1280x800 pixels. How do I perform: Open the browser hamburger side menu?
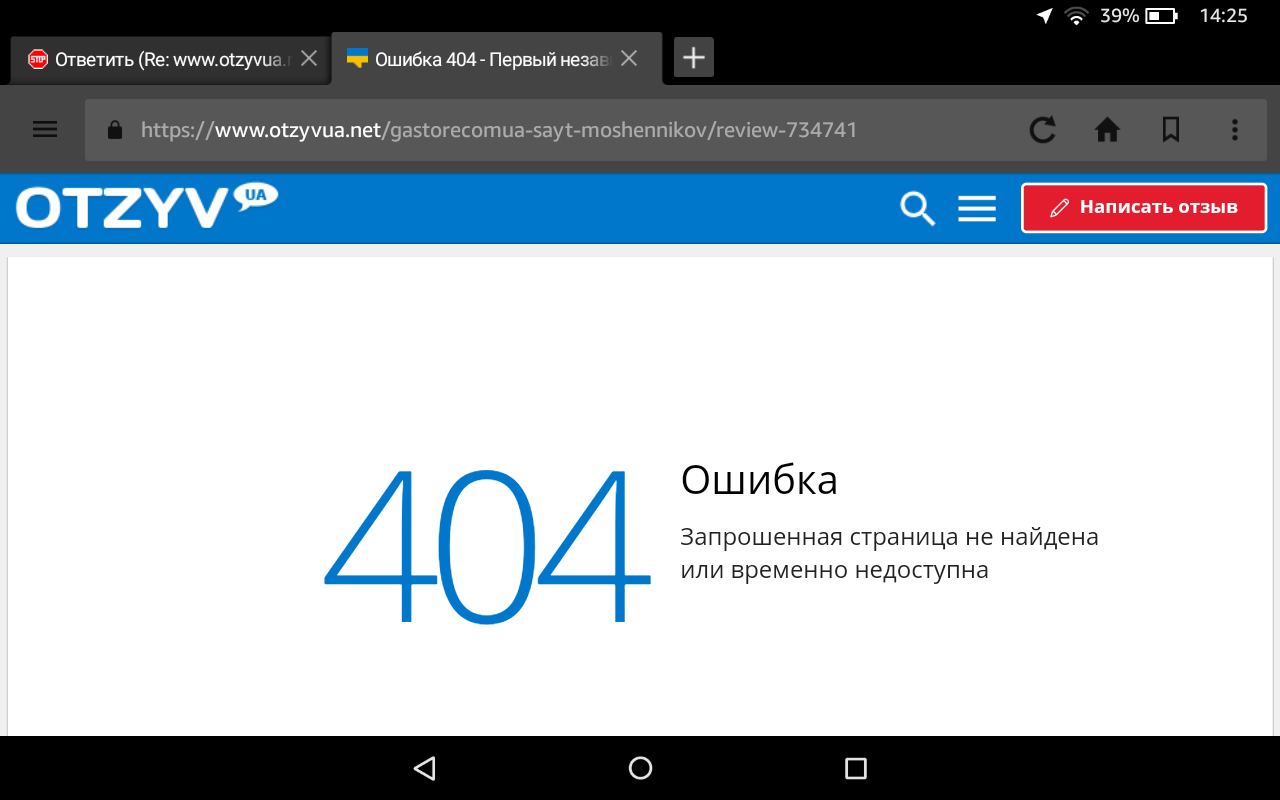pyautogui.click(x=45, y=130)
